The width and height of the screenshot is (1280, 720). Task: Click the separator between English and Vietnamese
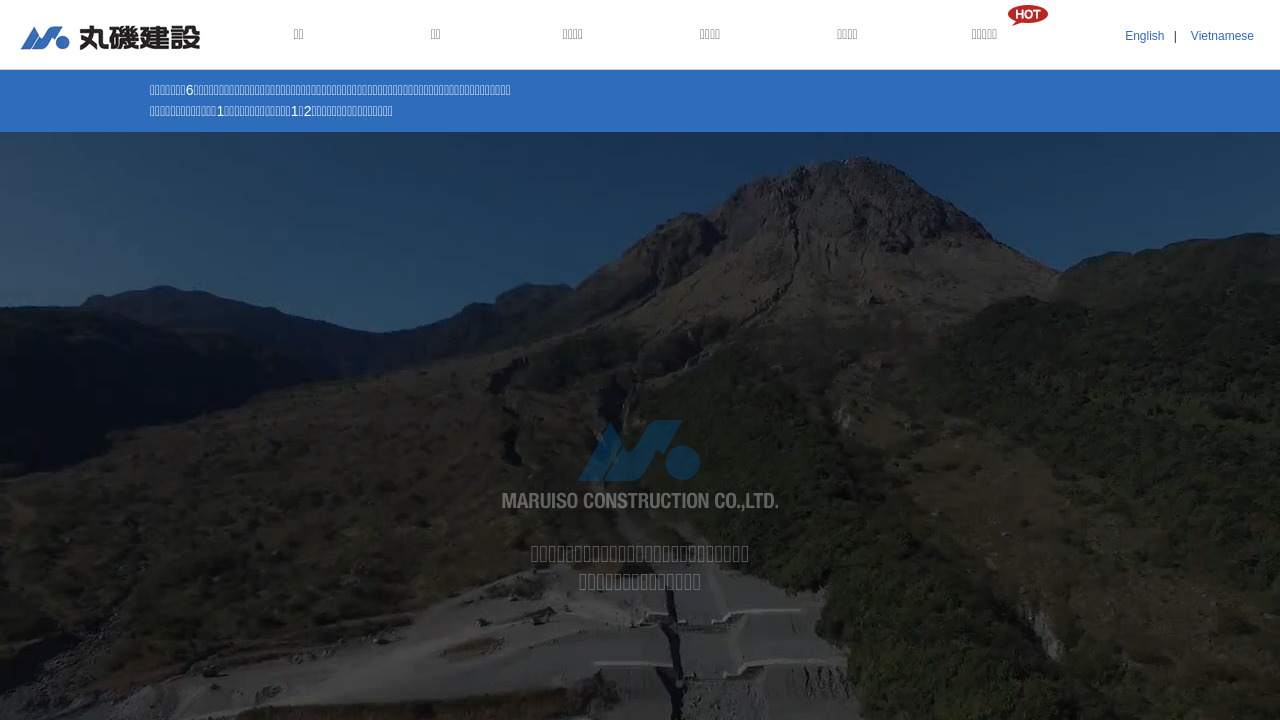pyautogui.click(x=1175, y=36)
